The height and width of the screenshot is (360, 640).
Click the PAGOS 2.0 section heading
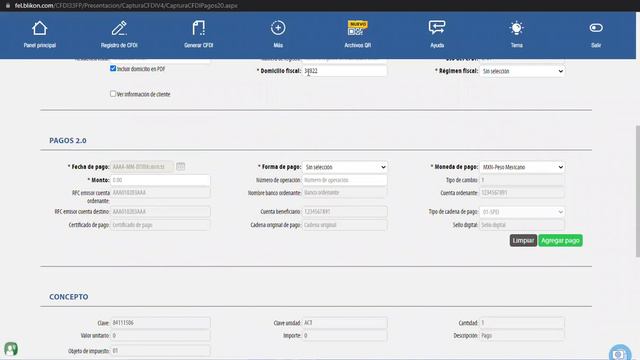point(68,140)
